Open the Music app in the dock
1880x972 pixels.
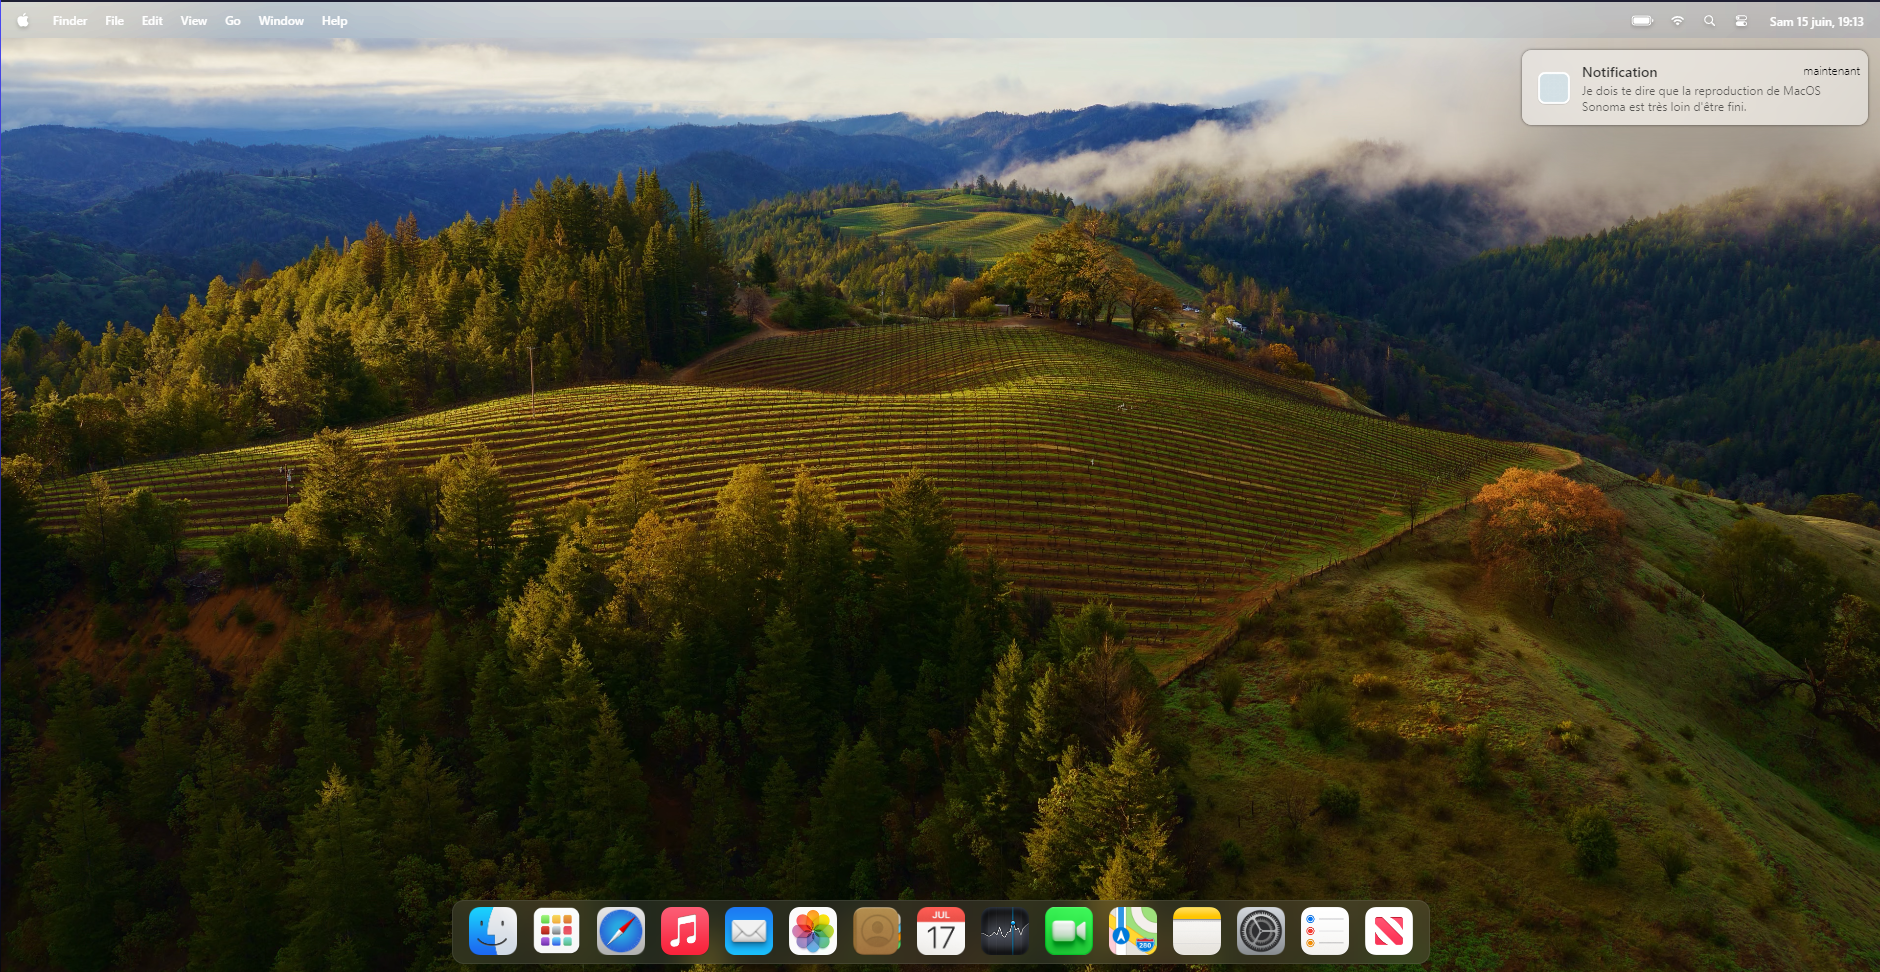[685, 932]
